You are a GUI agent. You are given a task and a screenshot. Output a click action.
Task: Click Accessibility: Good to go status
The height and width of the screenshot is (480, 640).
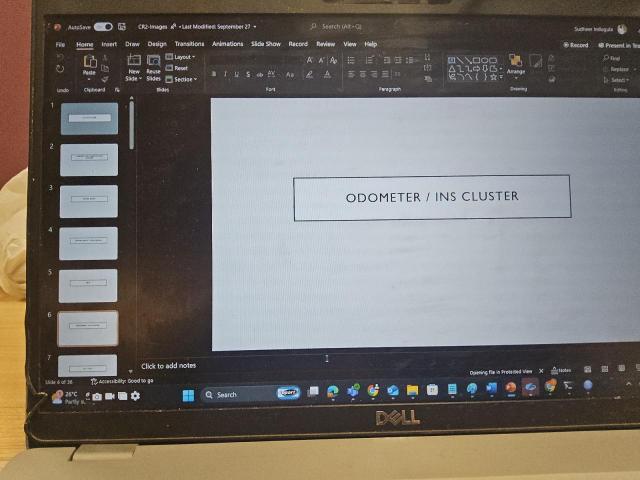point(122,381)
